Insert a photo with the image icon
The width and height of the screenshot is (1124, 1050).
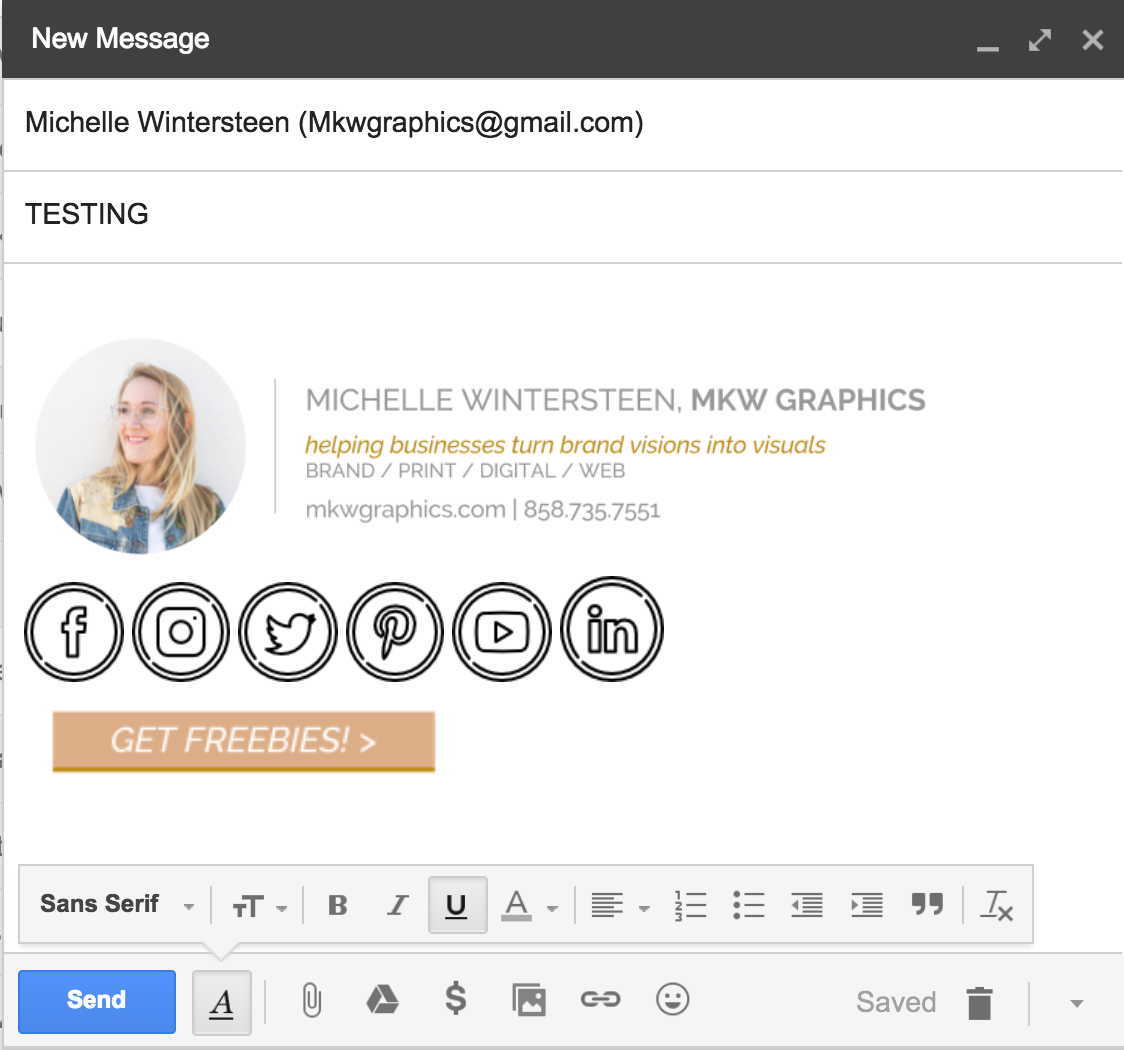coord(529,1000)
